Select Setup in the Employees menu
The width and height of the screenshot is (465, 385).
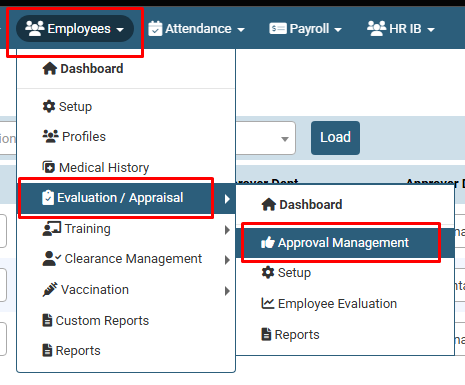pos(126,107)
